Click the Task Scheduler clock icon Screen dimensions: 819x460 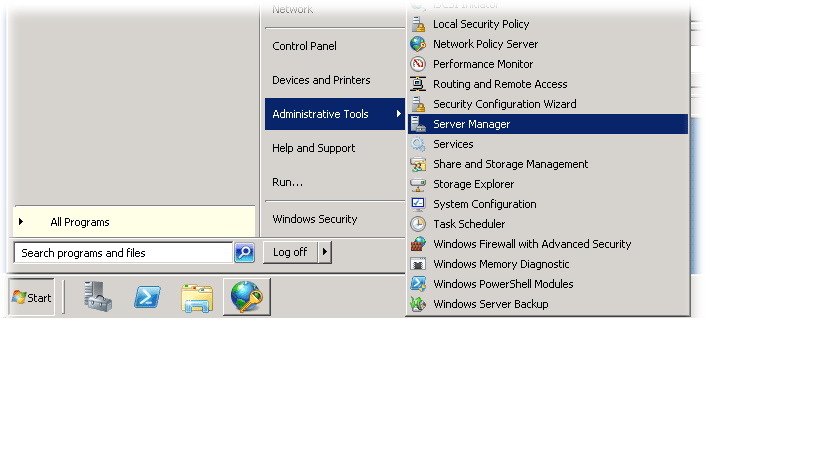(x=418, y=224)
